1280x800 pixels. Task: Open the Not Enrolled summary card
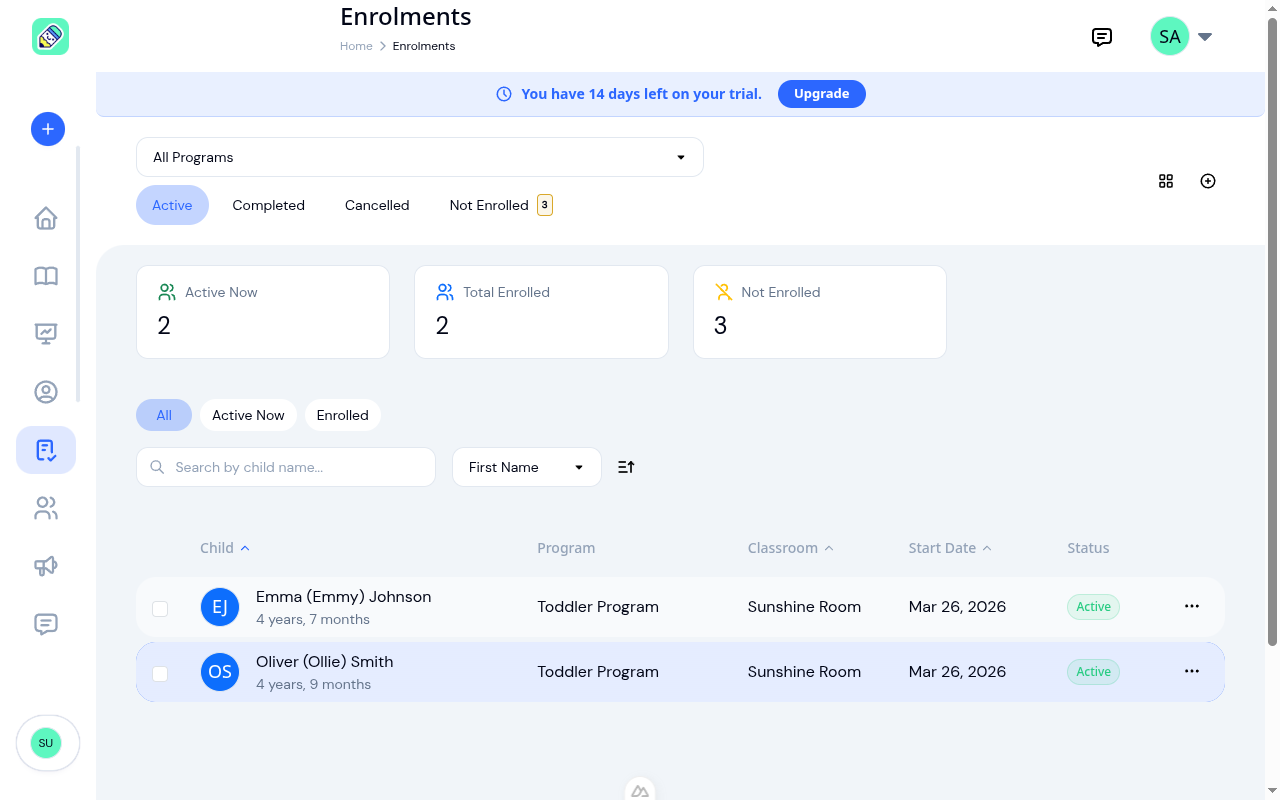820,312
